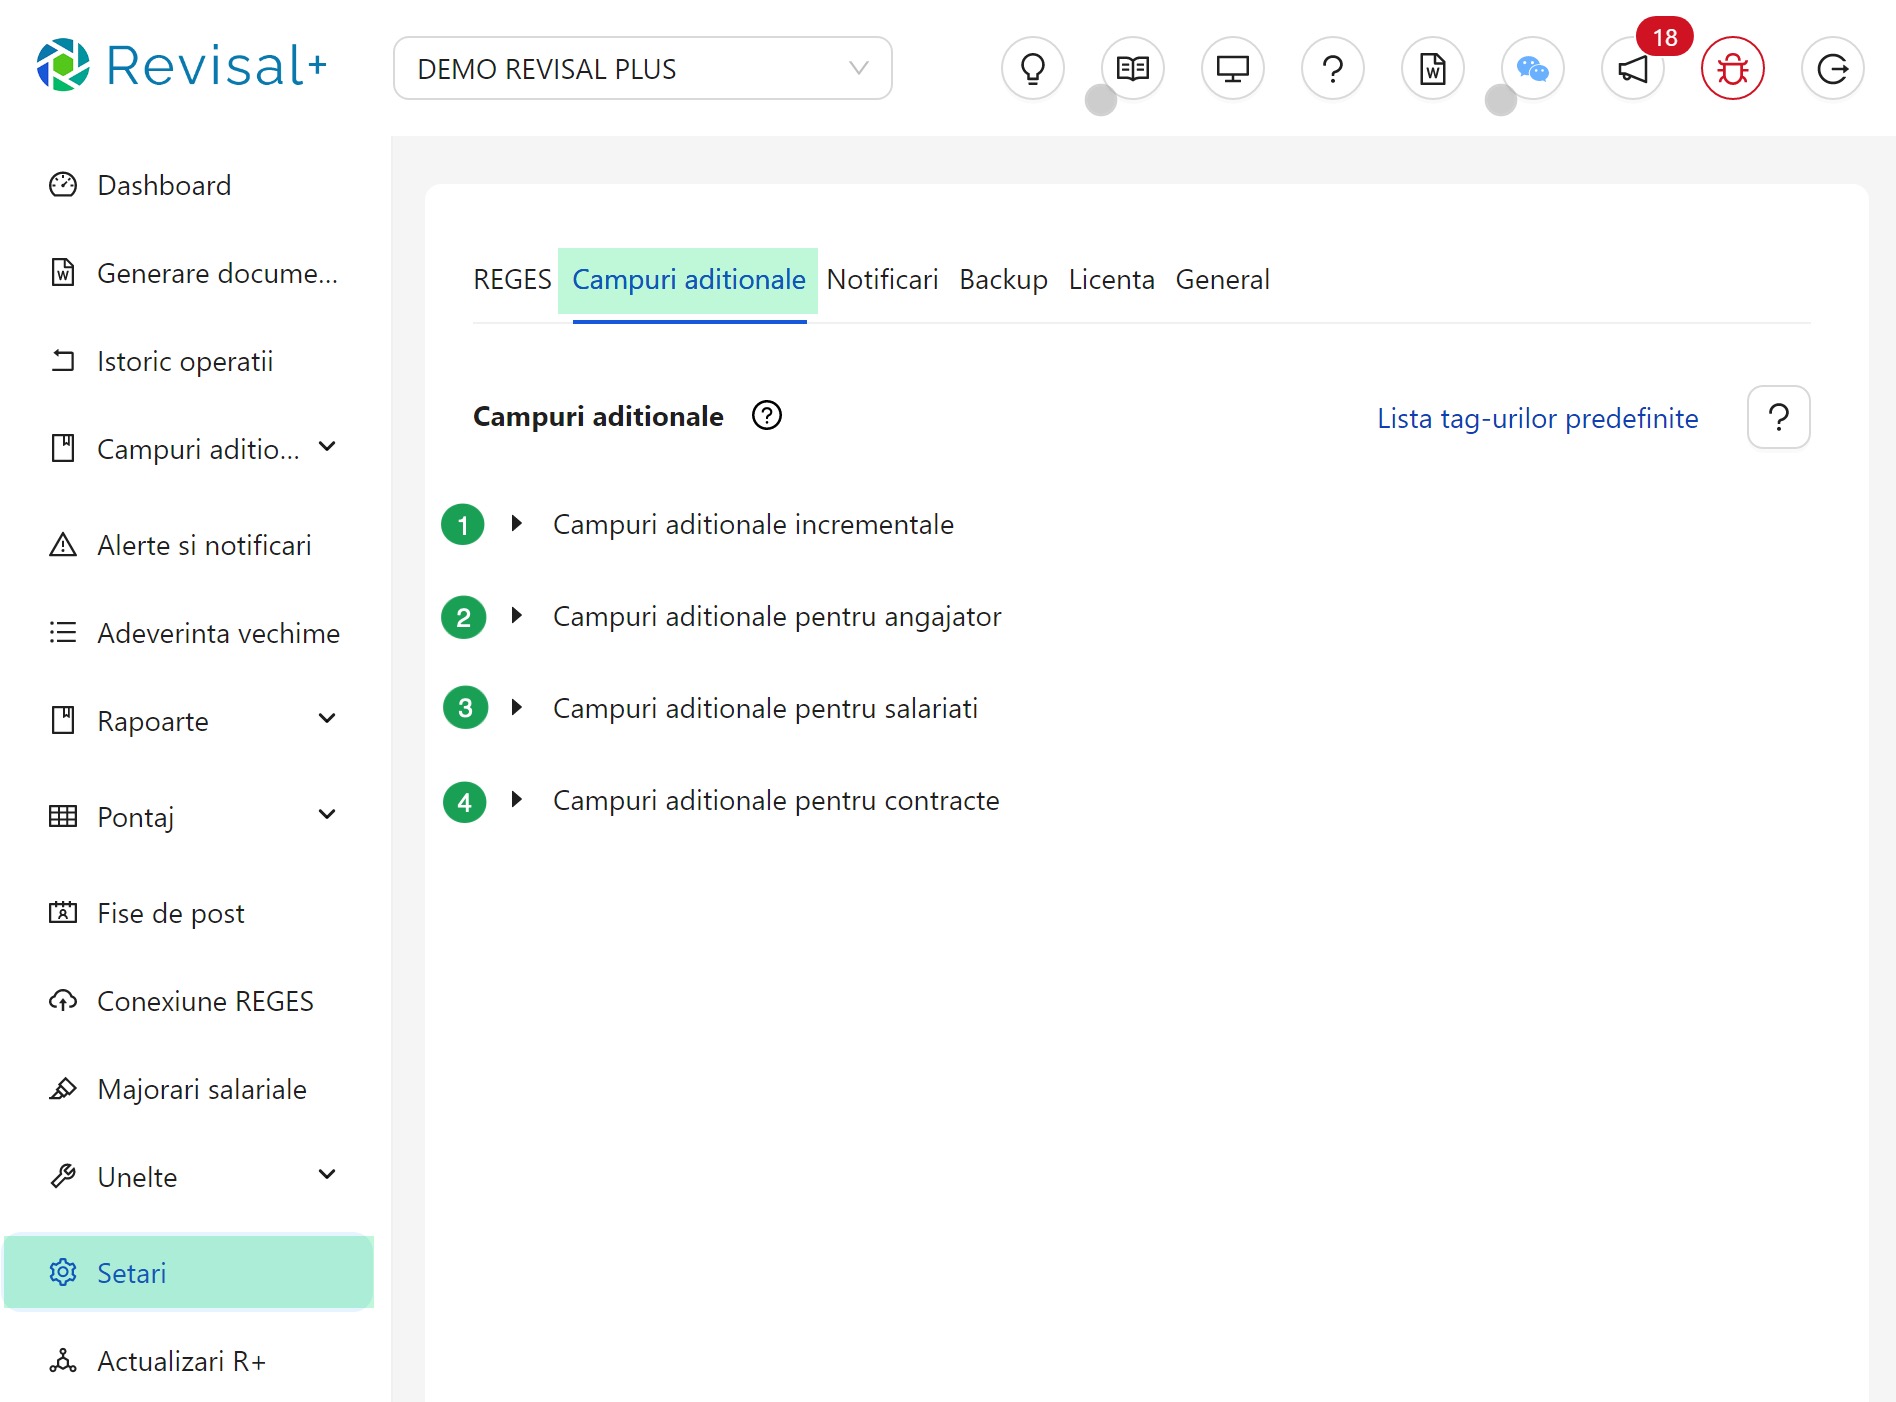Click the help button beside tag list link
Image resolution: width=1896 pixels, height=1402 pixels.
tap(1778, 417)
